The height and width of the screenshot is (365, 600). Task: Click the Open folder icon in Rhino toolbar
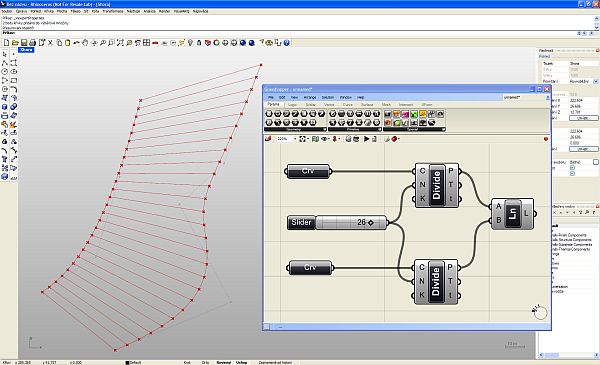(15, 43)
